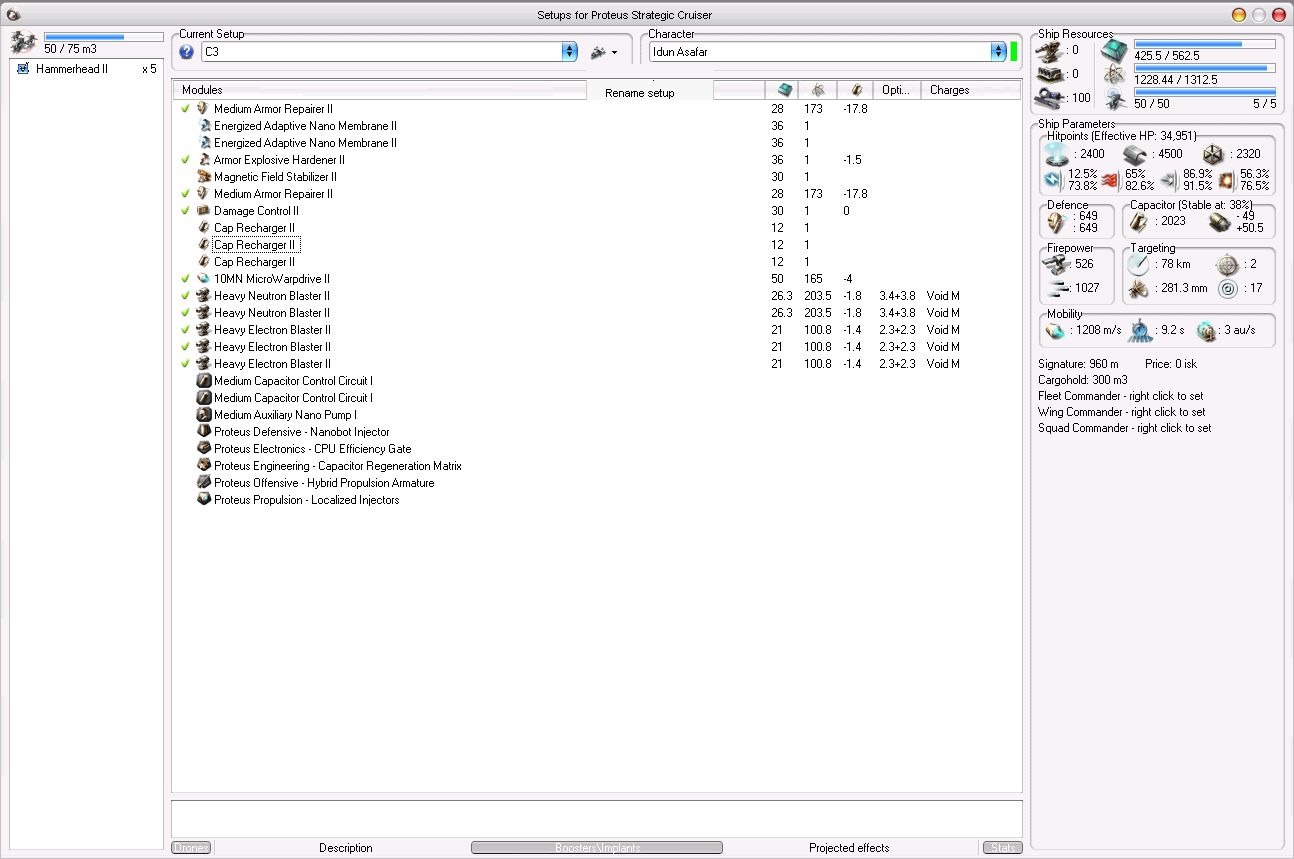Click the Defence tank icon showing 649
Image resolution: width=1294 pixels, height=859 pixels.
[x=1056, y=222]
